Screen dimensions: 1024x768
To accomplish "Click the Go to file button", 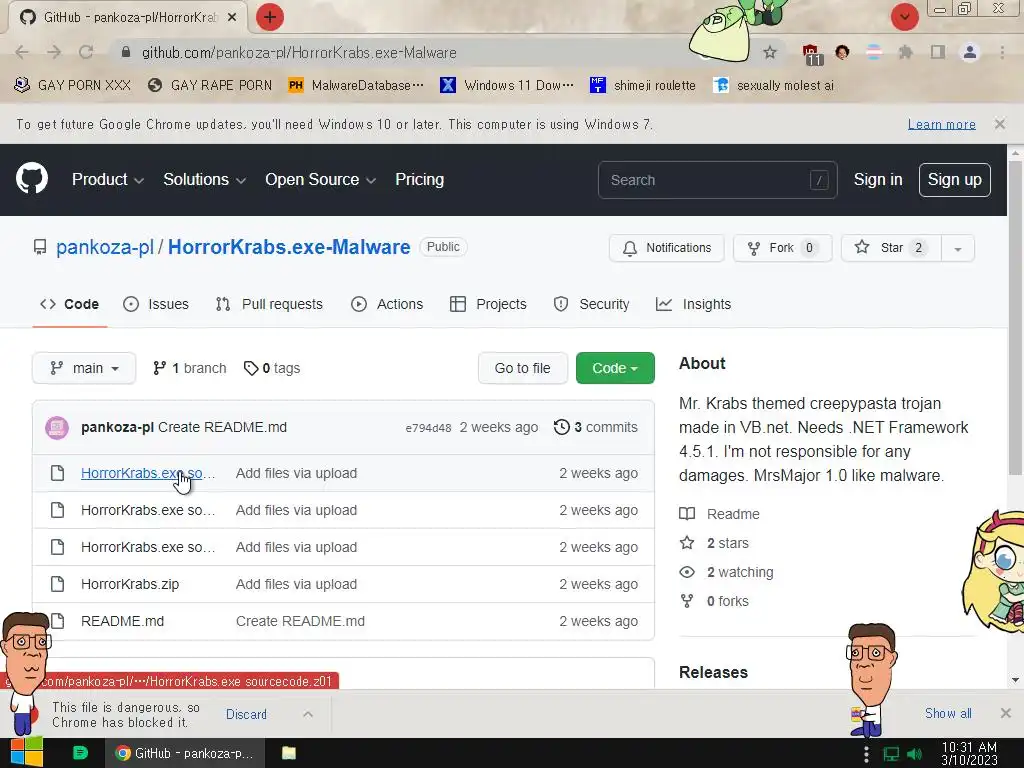I will tap(522, 368).
